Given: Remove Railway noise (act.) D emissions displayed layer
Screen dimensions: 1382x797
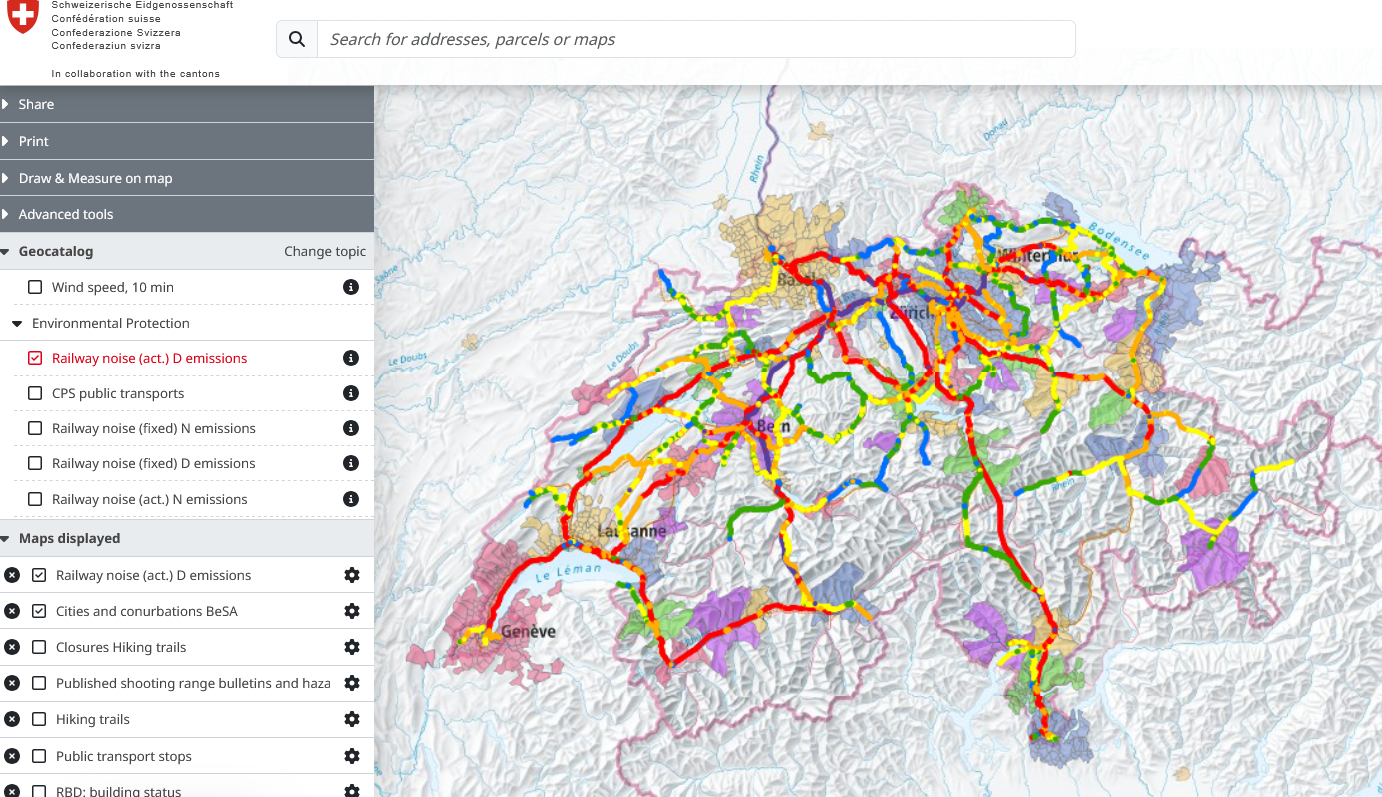Looking at the screenshot, I should click(12, 575).
